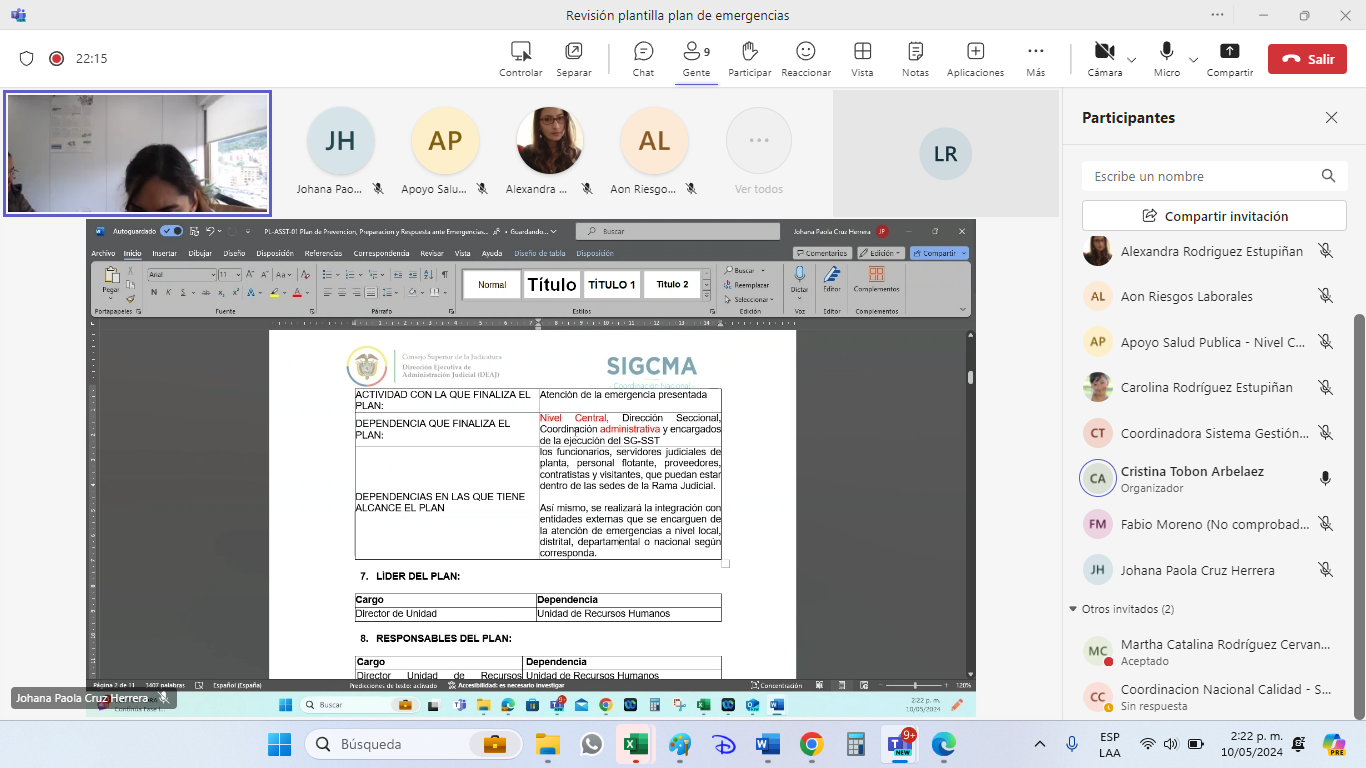Click mic icon next to Aon Riesgos Laborales
Image resolution: width=1366 pixels, height=768 pixels.
[1325, 296]
